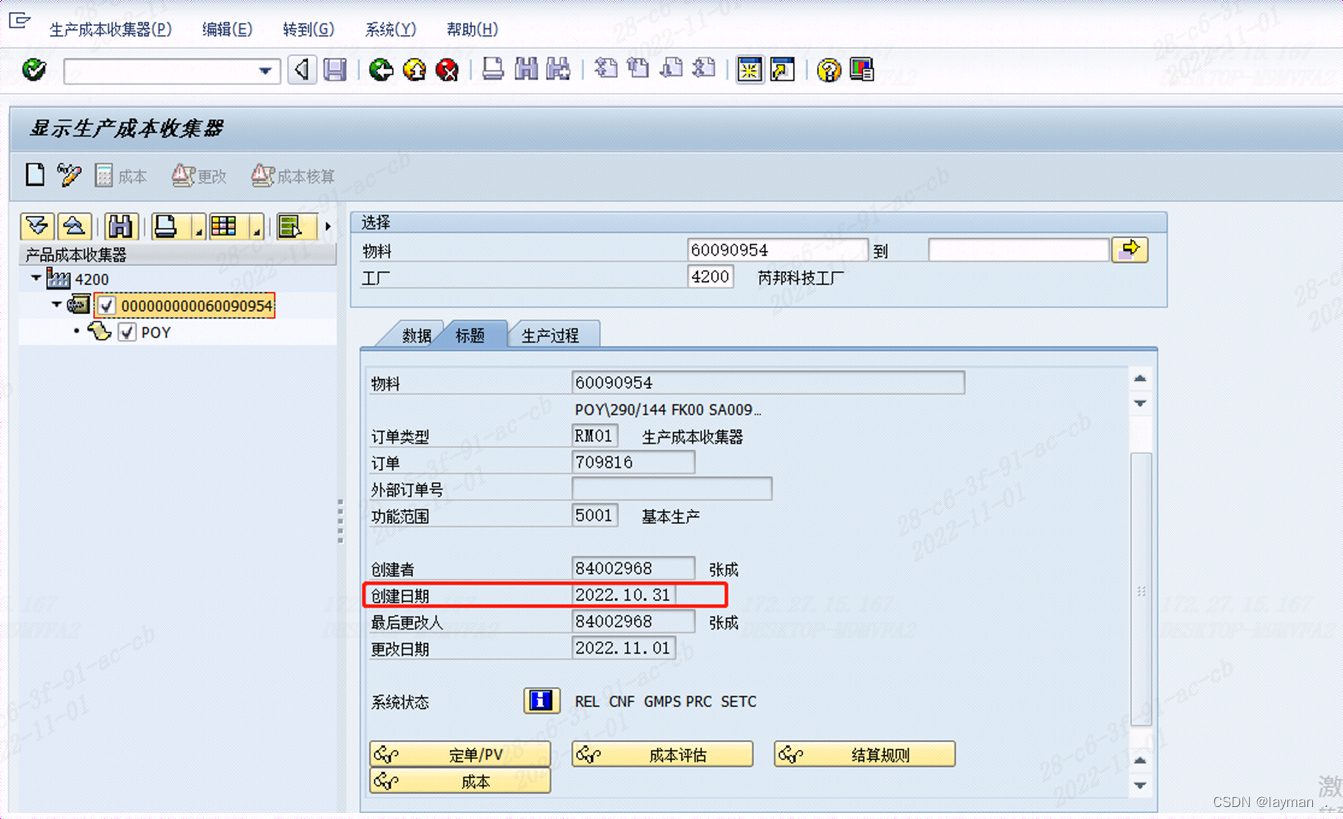The height and width of the screenshot is (819, 1343).
Task: Toggle Display/Change glasses-pencil icon
Action: [68, 175]
